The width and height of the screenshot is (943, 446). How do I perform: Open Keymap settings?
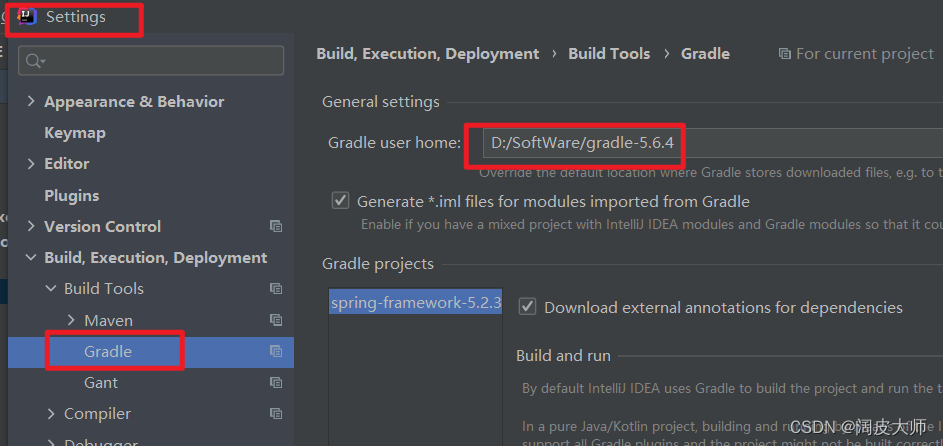(75, 133)
